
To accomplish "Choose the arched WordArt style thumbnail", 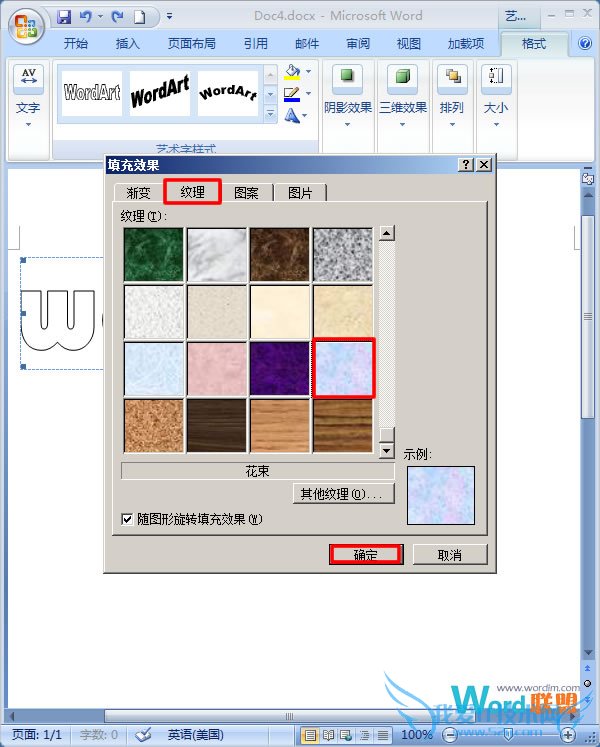I will pos(228,93).
